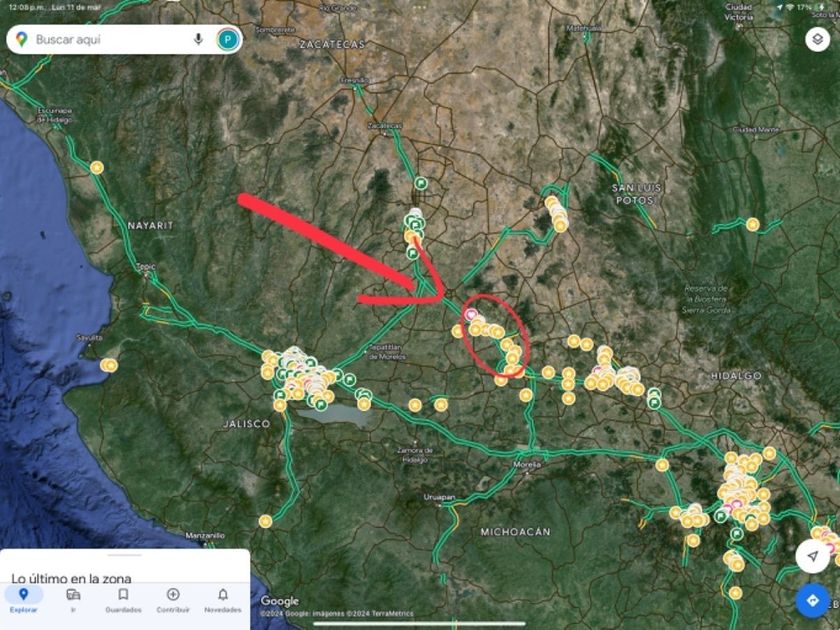Tap the blue directions button
This screenshot has height=630, width=840.
click(x=813, y=600)
